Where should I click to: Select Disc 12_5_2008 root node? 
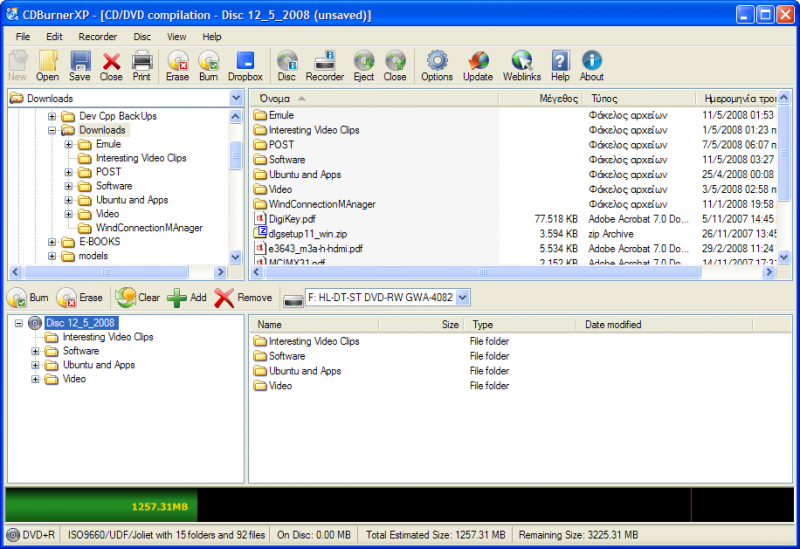81,323
